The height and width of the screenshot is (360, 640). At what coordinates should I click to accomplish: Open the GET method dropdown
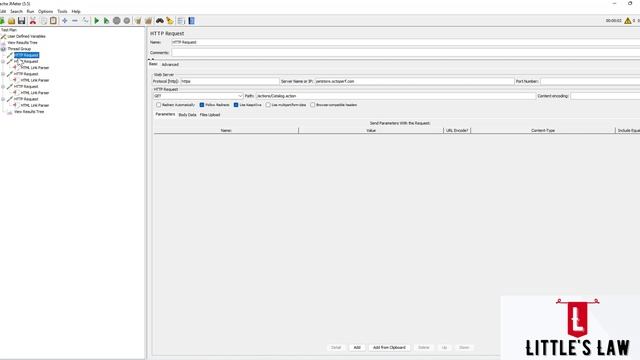(x=198, y=96)
